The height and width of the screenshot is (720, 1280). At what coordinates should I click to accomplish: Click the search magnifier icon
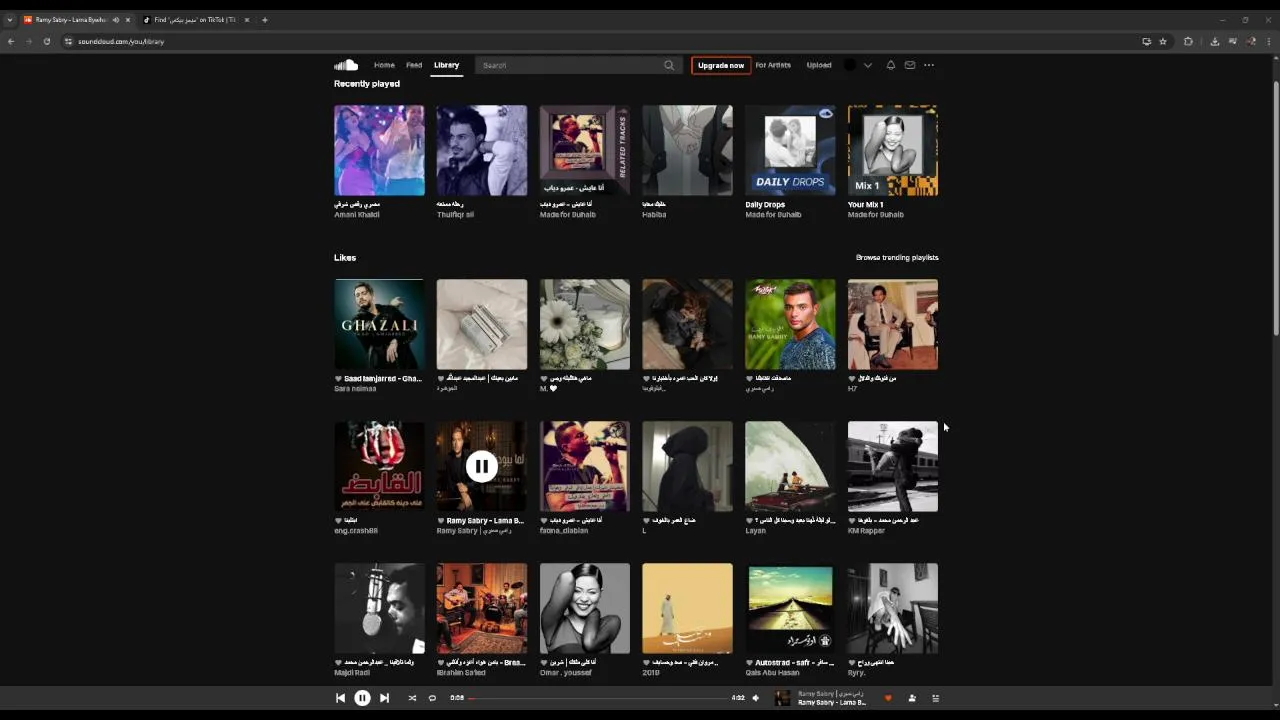[669, 65]
